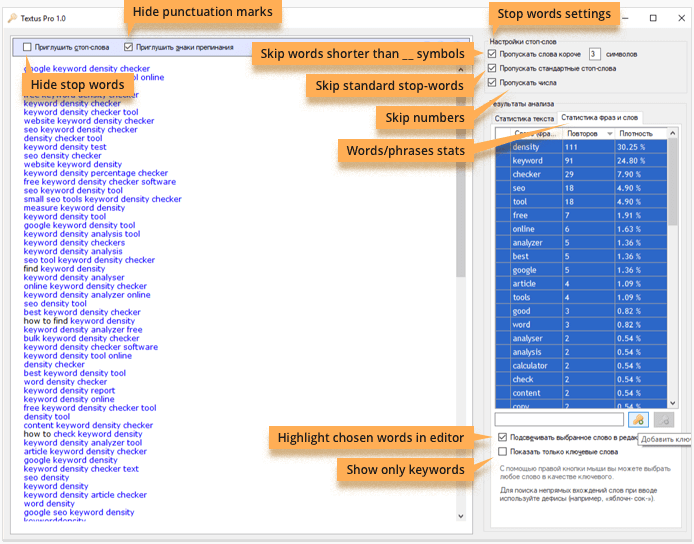Click the '111' repeats cell
Screen dimensions: 694x544
tap(589, 147)
